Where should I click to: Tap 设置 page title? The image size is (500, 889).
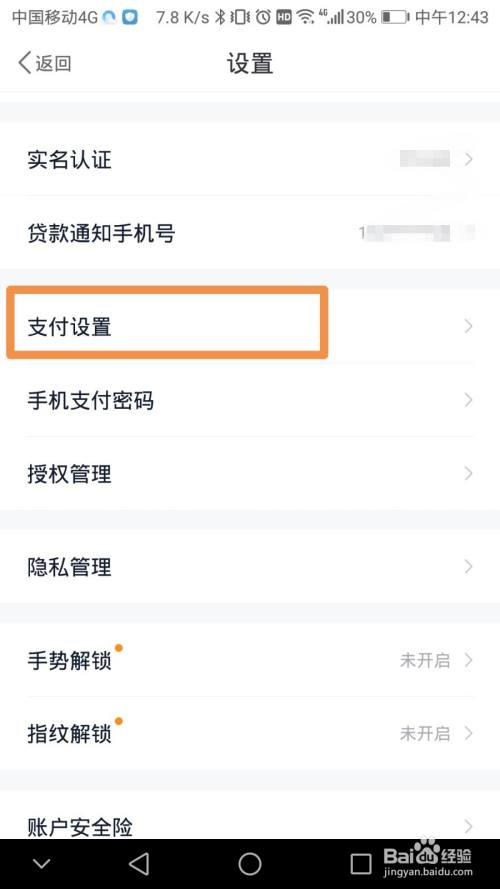(x=250, y=64)
